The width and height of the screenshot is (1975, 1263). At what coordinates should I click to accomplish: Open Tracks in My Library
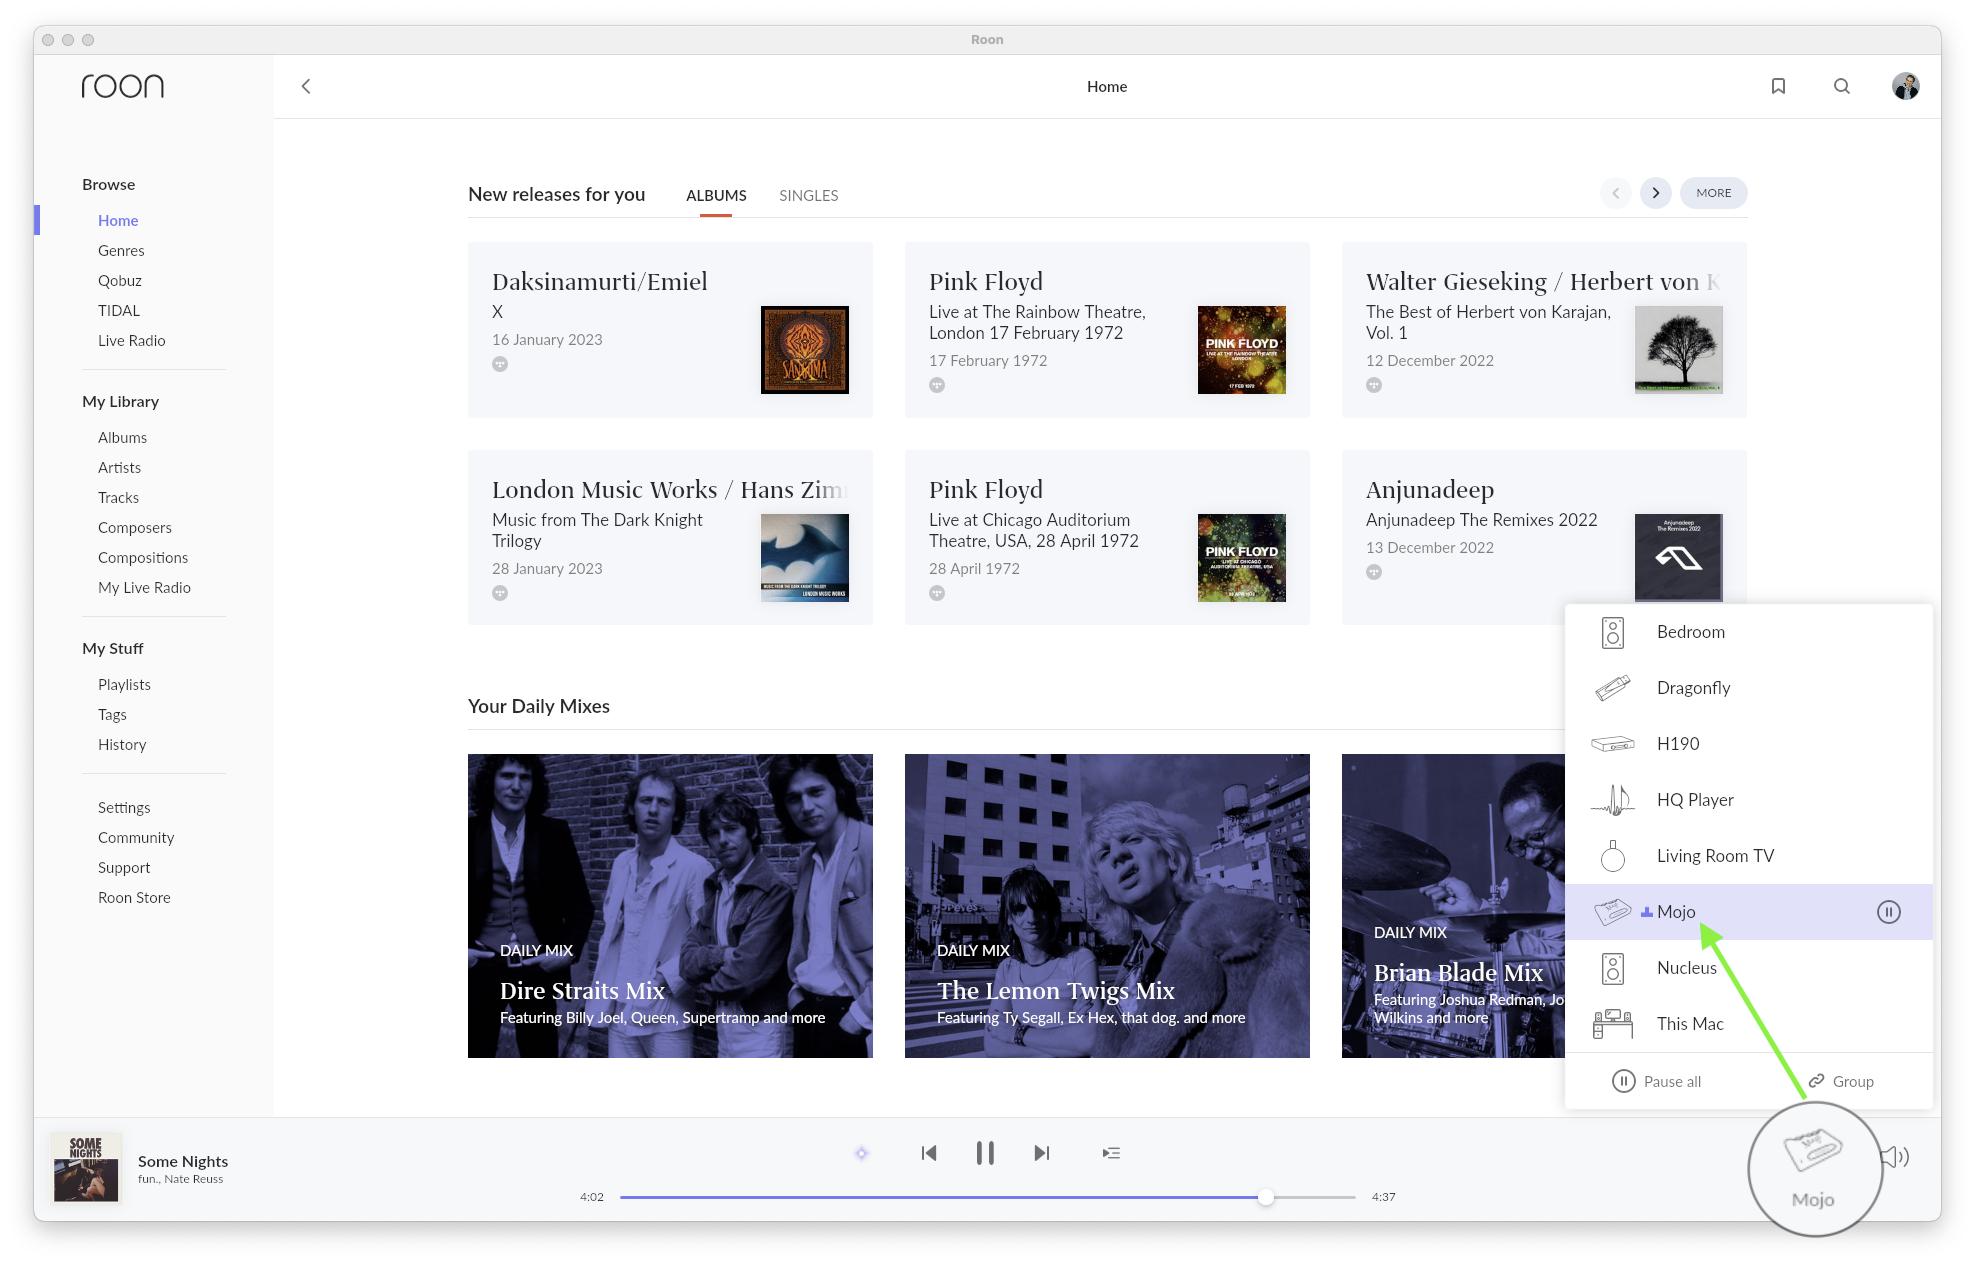pos(118,497)
